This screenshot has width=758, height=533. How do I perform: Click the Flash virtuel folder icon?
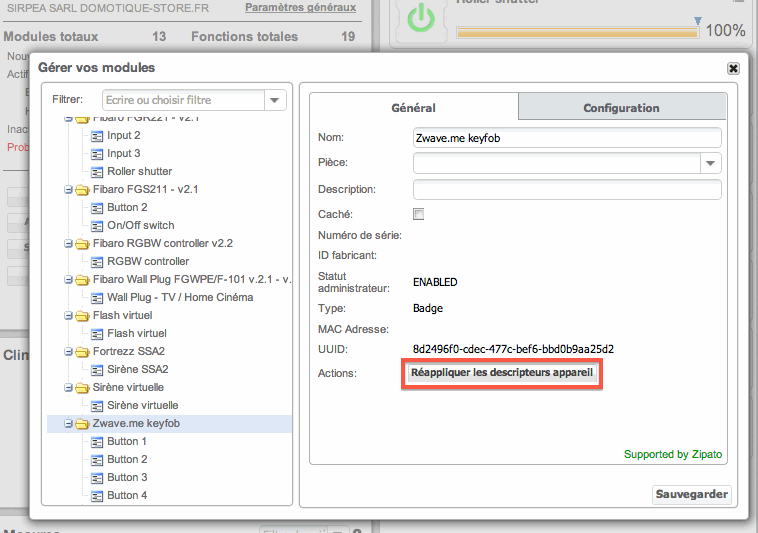(79, 316)
